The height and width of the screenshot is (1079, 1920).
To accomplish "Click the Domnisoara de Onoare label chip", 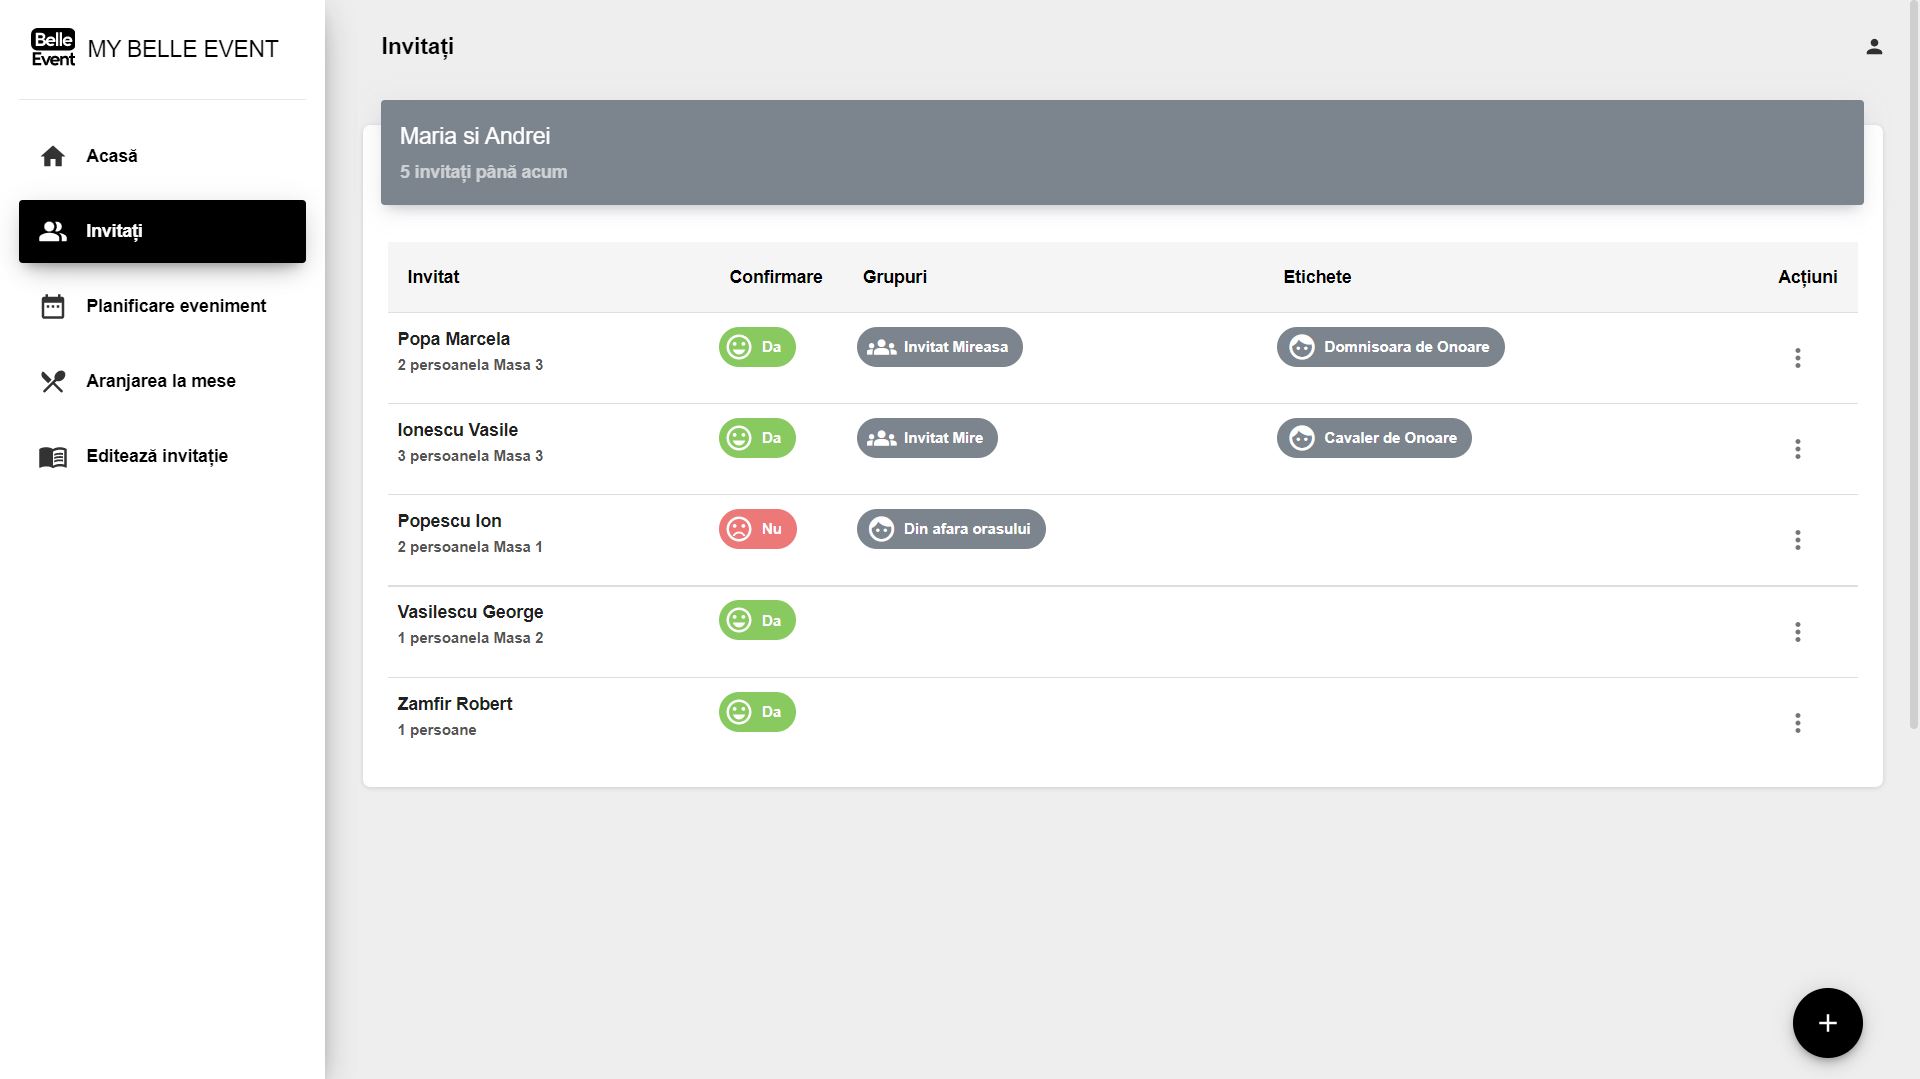I will click(1390, 347).
